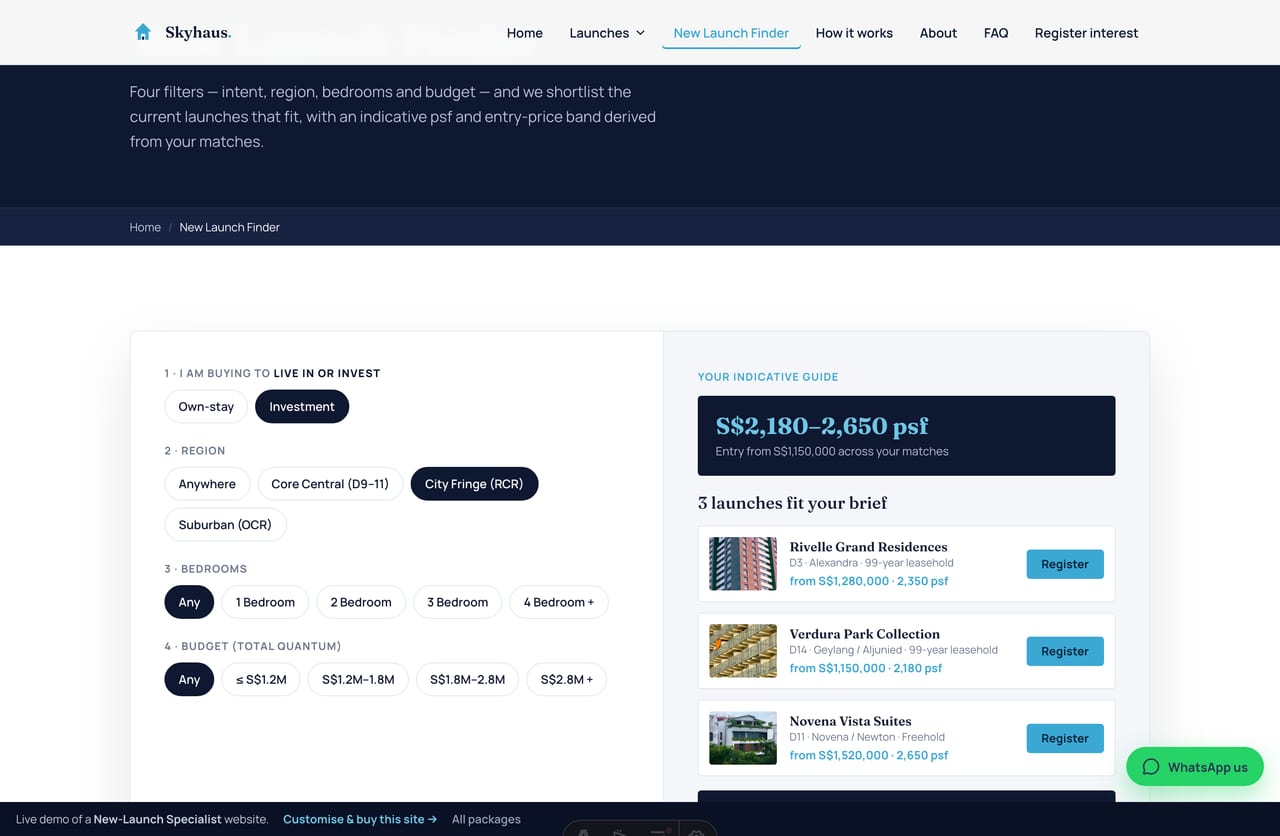
Task: Click the 'New Launch Finder' breadcrumb text
Action: (x=230, y=227)
